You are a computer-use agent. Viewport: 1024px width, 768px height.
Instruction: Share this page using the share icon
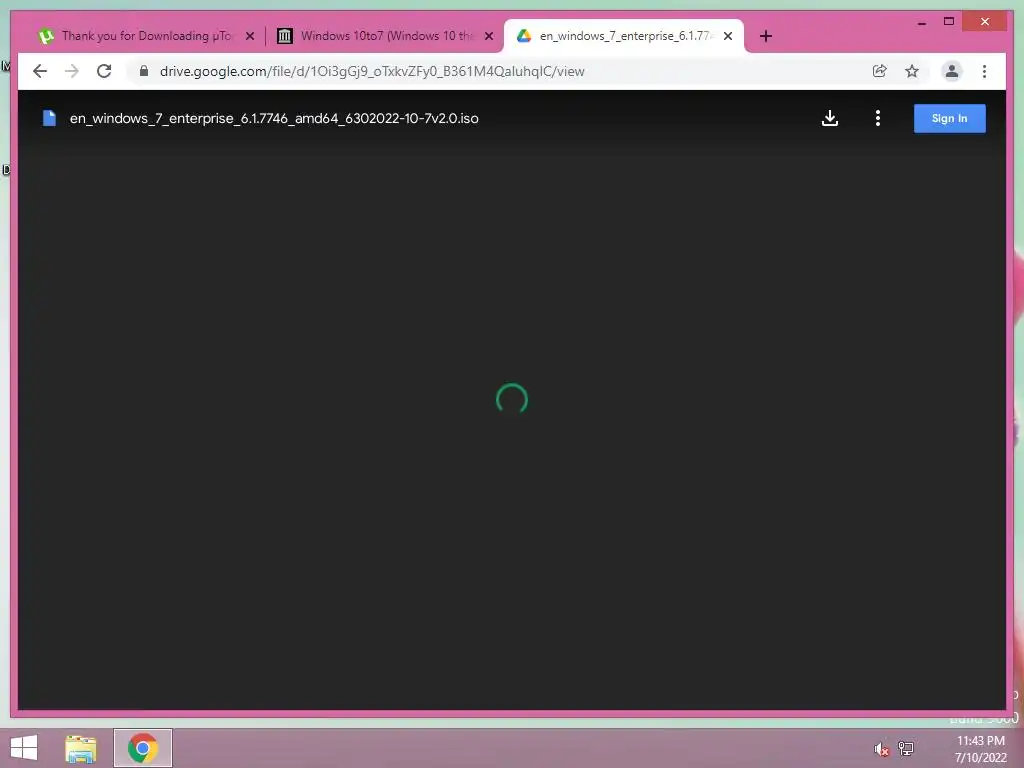(x=880, y=71)
